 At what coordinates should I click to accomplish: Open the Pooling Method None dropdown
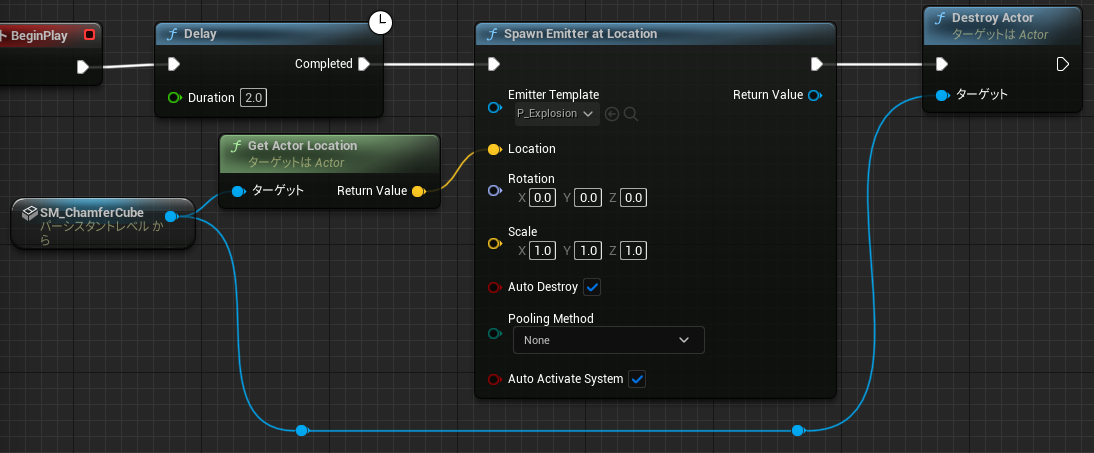click(608, 340)
